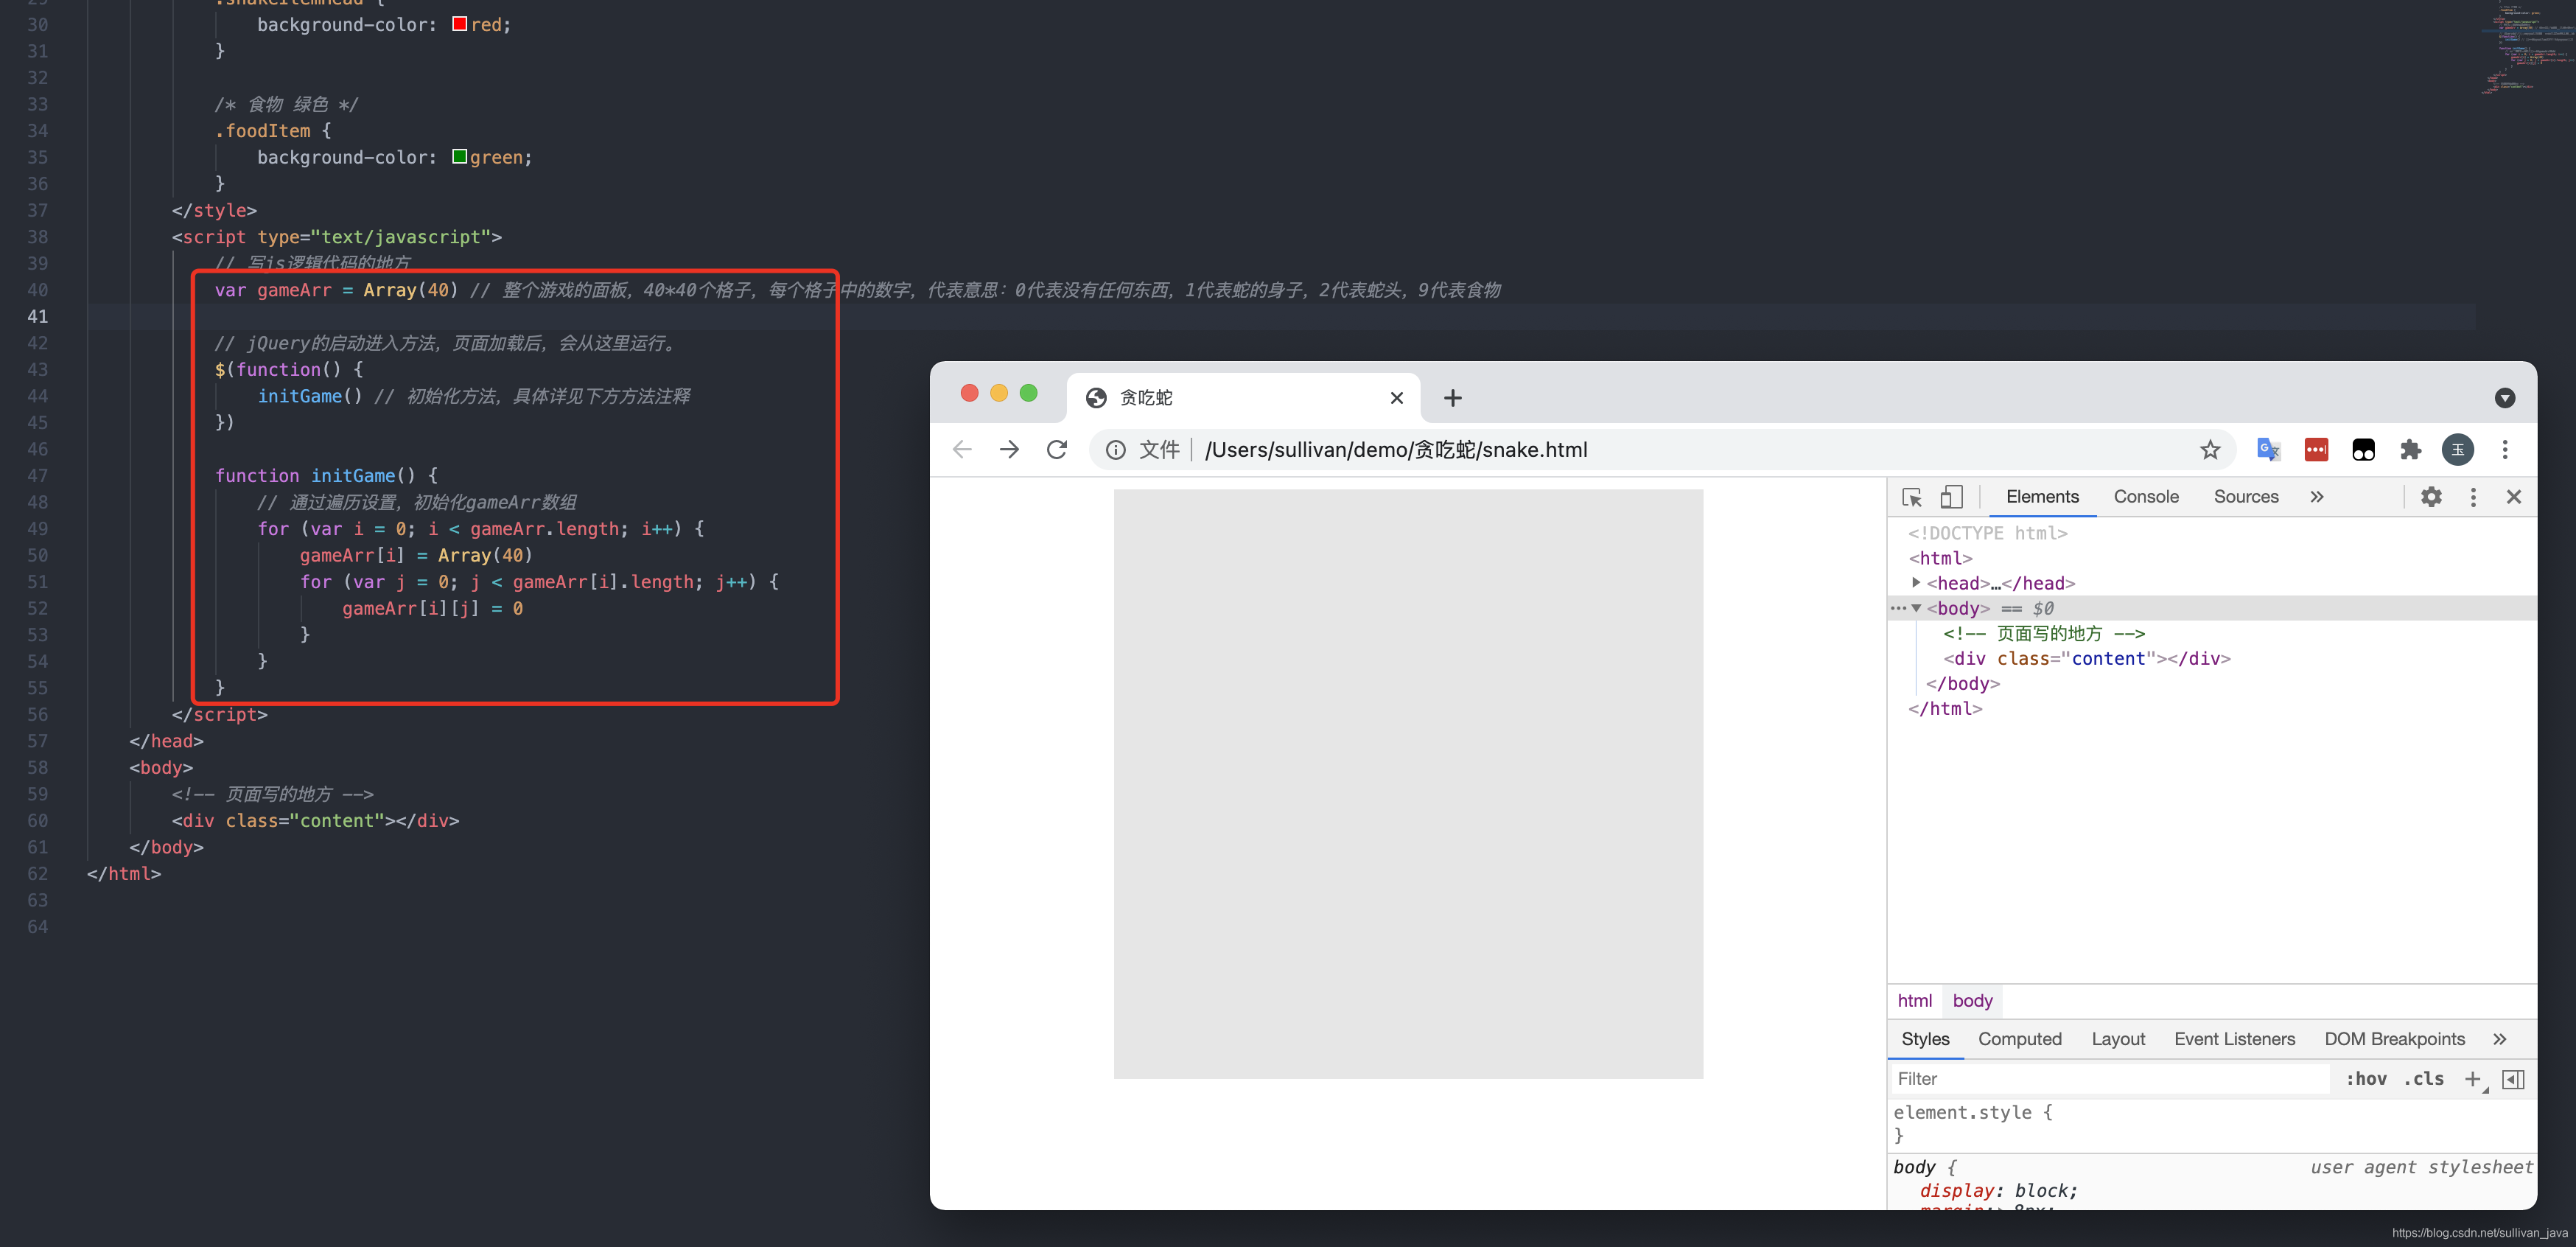The width and height of the screenshot is (2576, 1247).
Task: Click the script type line 38 in editor
Action: point(336,237)
